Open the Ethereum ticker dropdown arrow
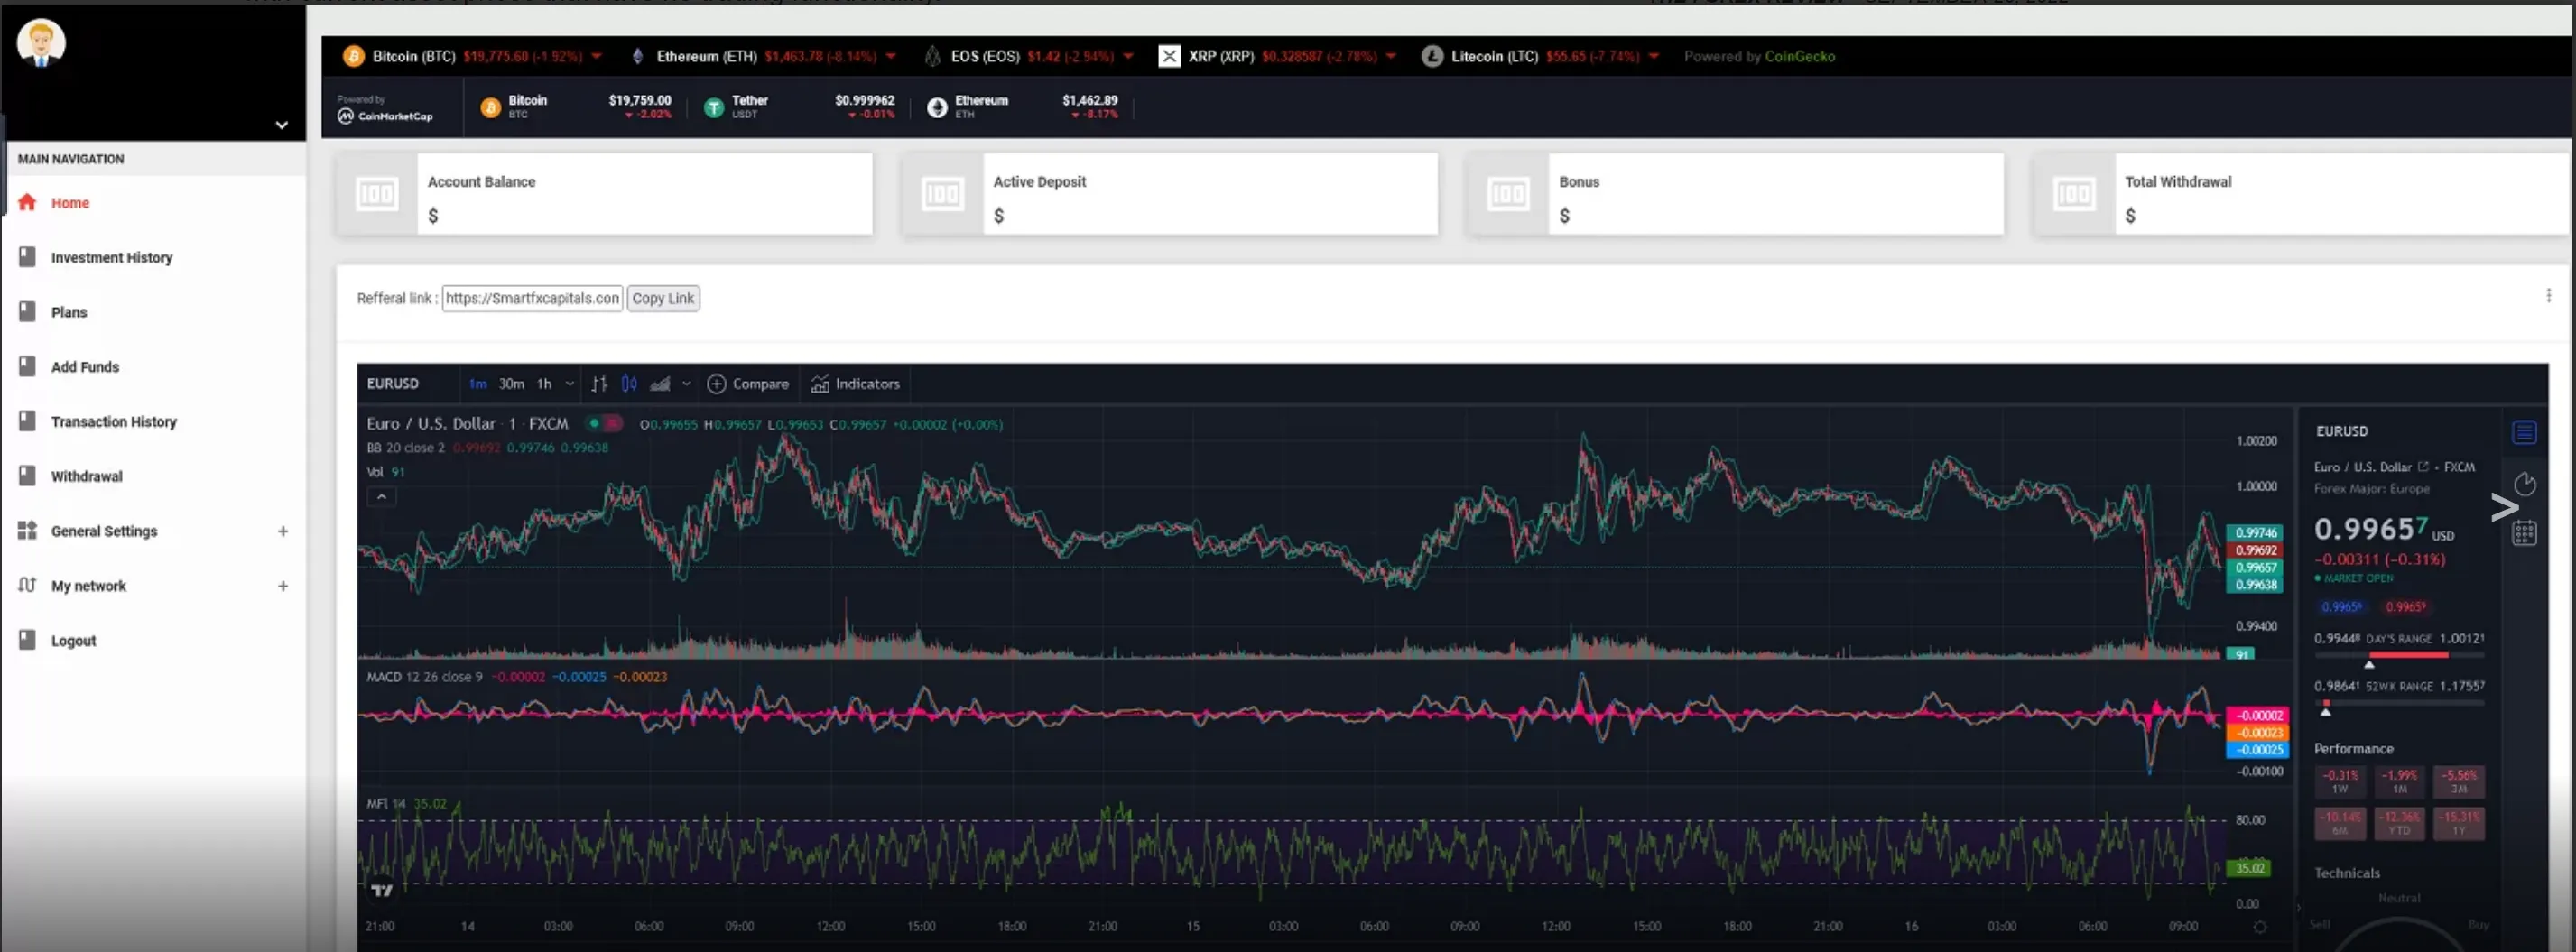The height and width of the screenshot is (952, 2576). [x=891, y=56]
